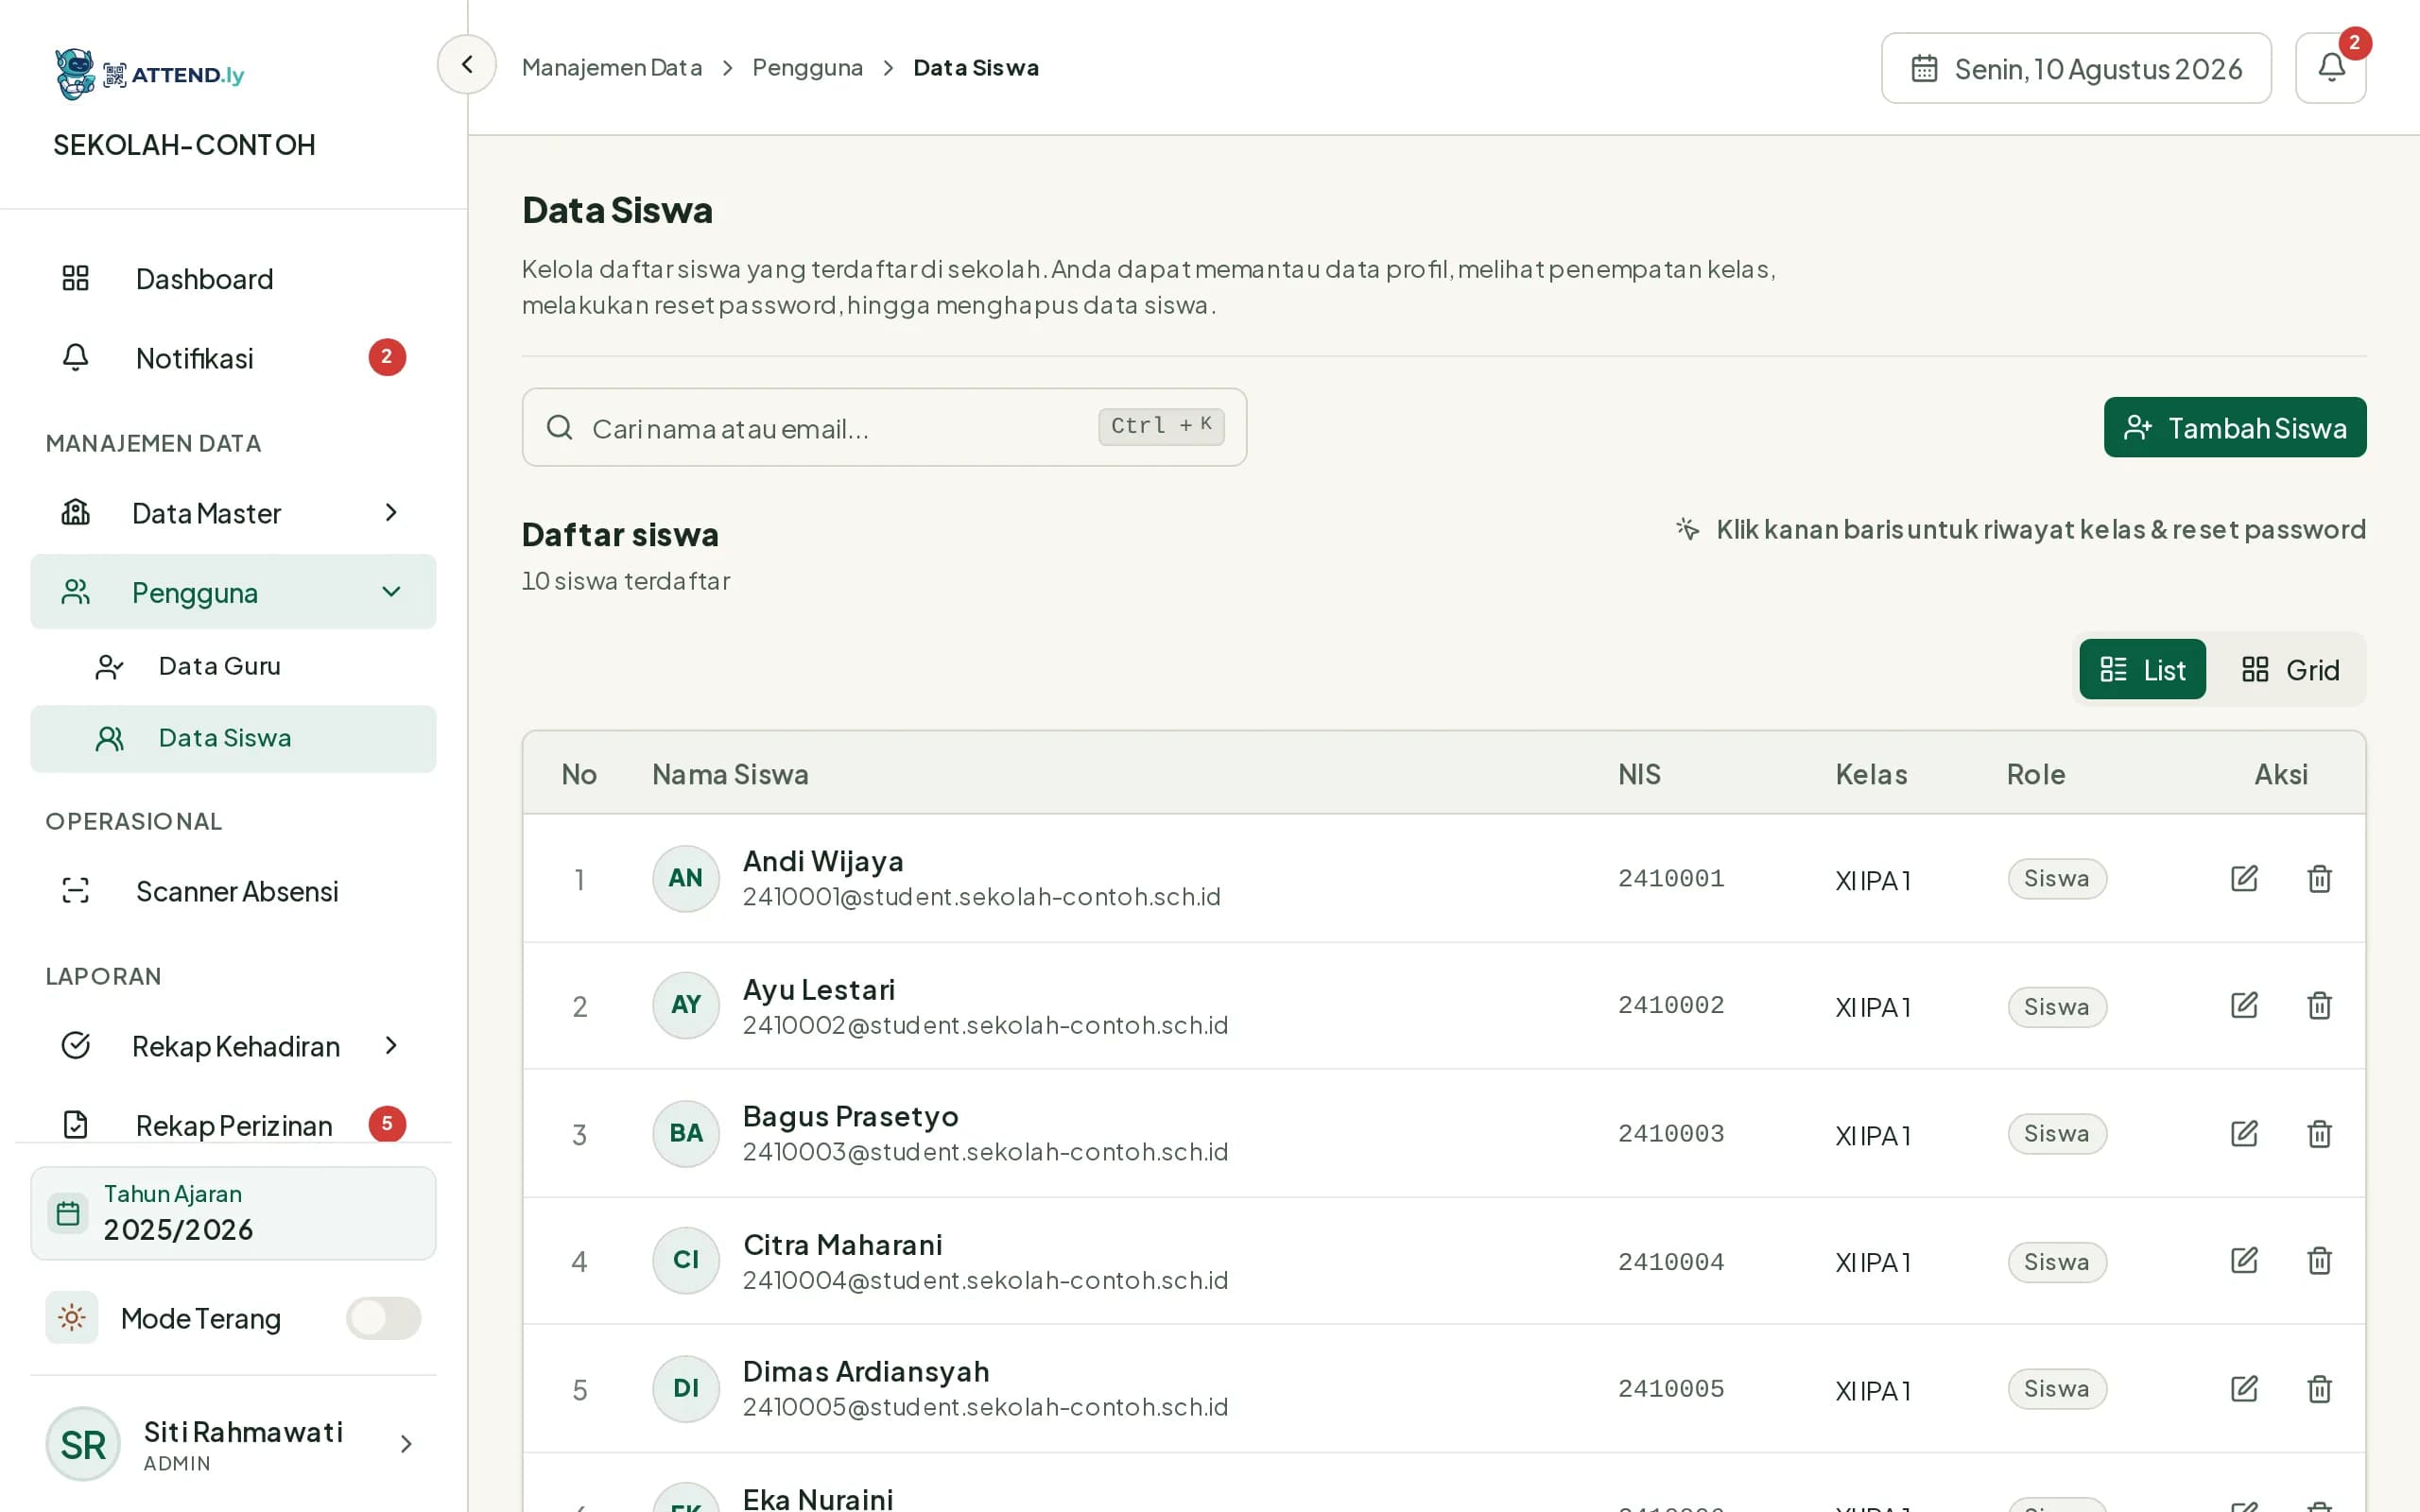The image size is (2420, 1512).
Task: Open the date selector Senin, 10 Agustus 2026
Action: pos(2076,68)
